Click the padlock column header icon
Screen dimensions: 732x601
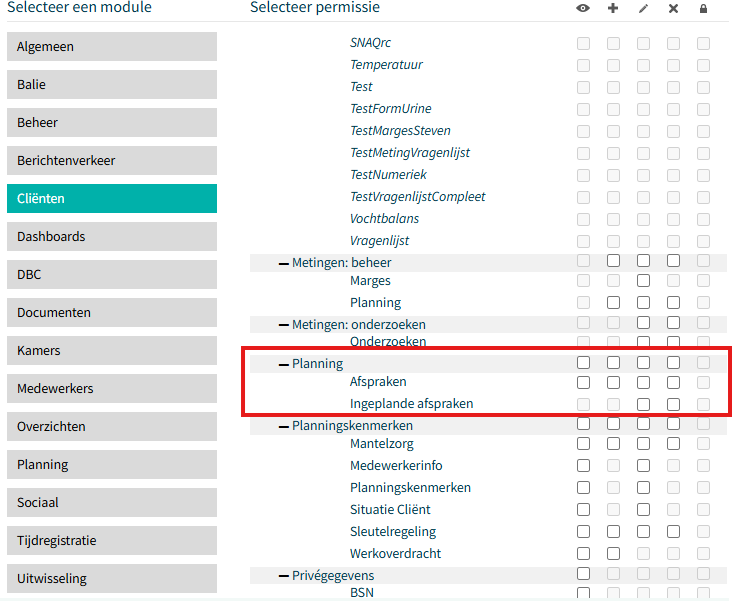click(703, 8)
